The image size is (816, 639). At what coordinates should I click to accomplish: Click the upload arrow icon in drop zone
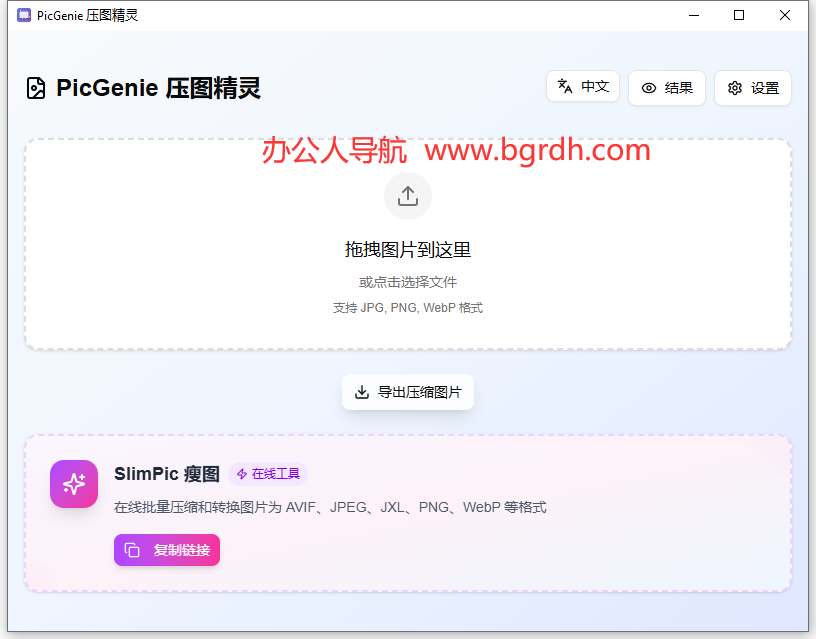(407, 196)
